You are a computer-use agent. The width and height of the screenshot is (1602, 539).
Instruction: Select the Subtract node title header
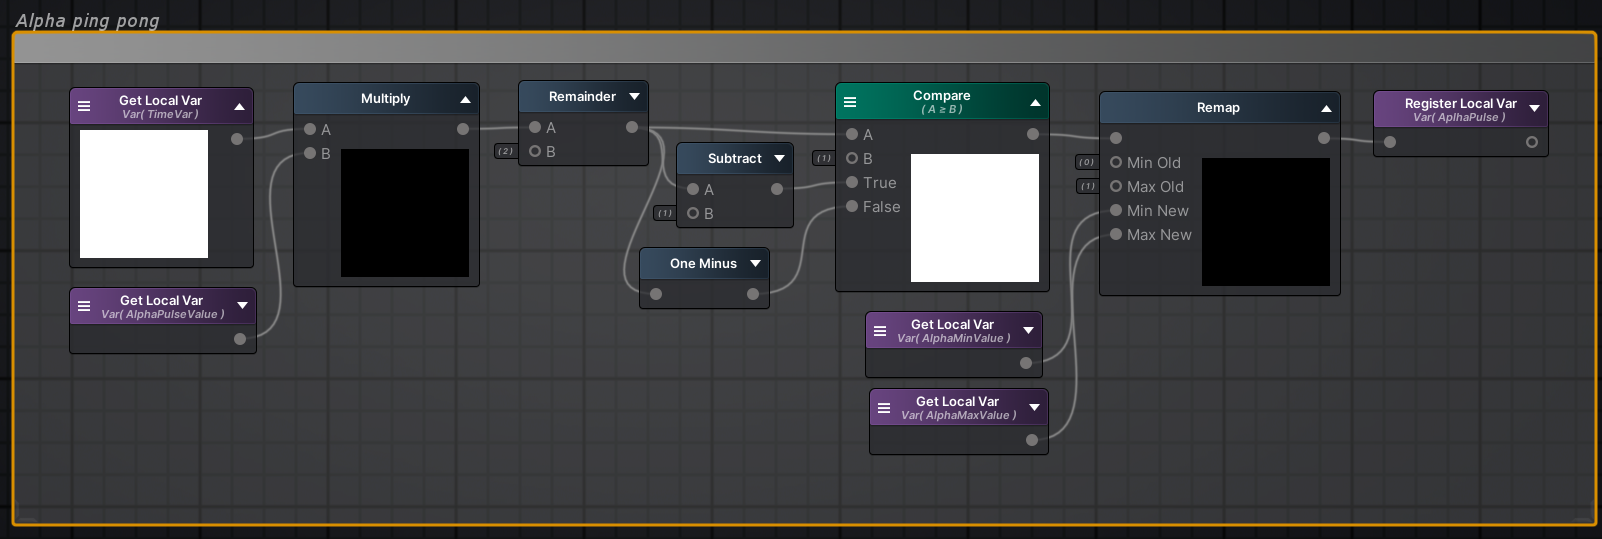(x=734, y=159)
